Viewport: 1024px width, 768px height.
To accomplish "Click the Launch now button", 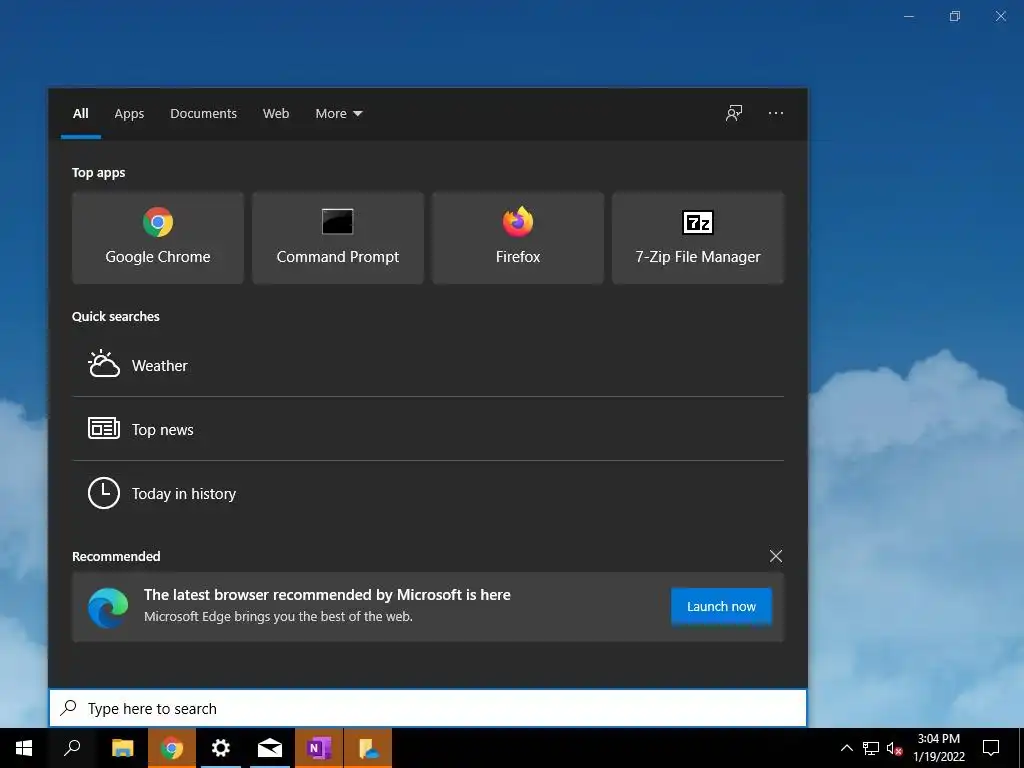I will [721, 607].
